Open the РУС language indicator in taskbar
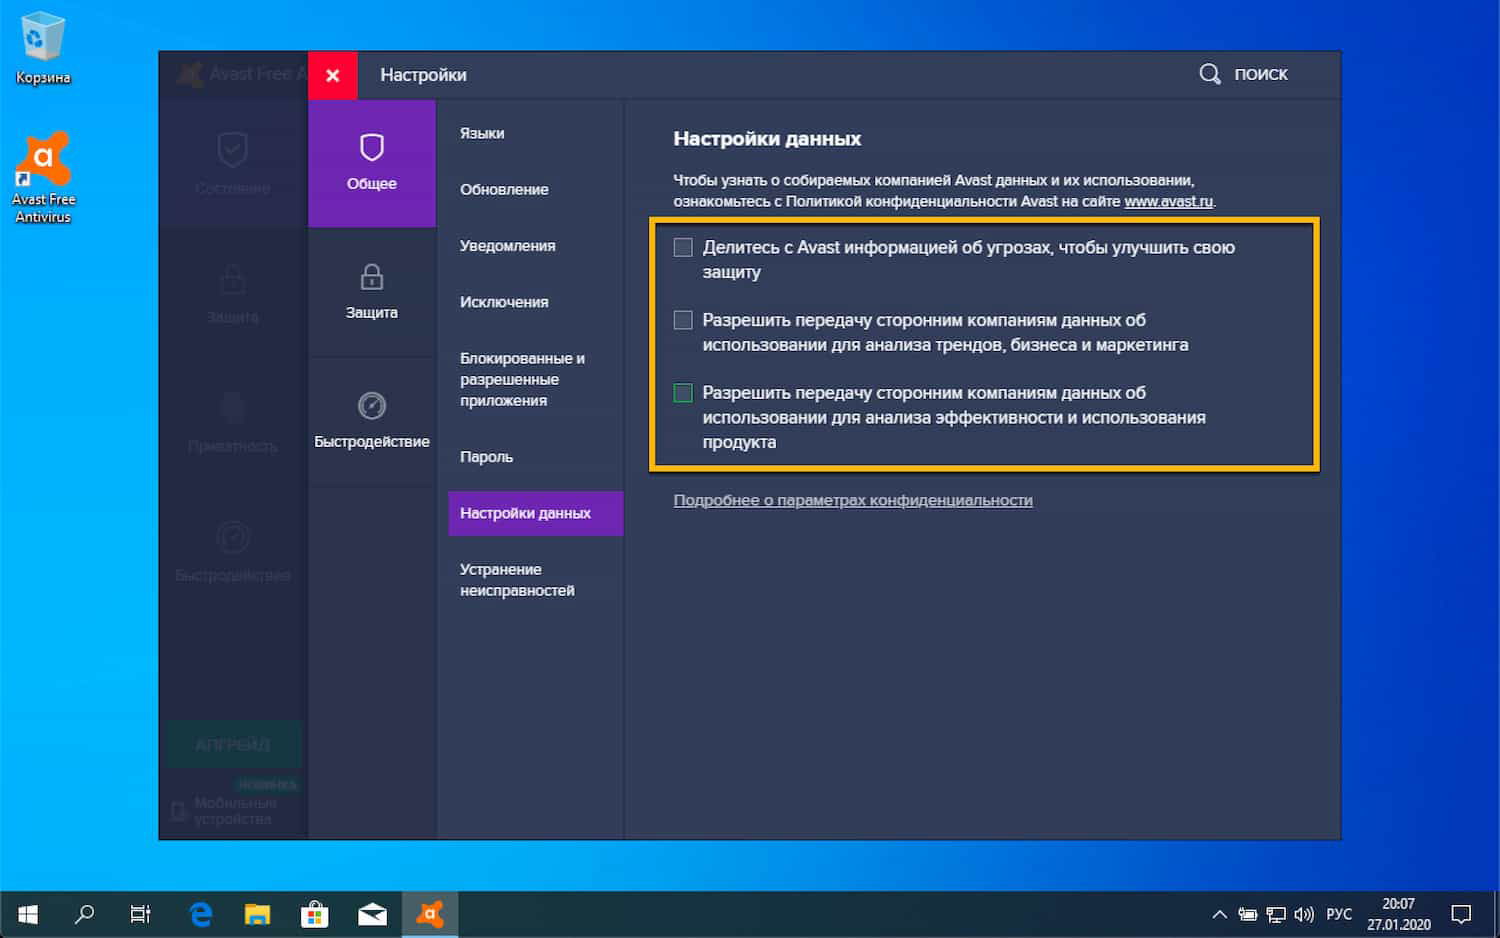The width and height of the screenshot is (1500, 938). 1337,913
